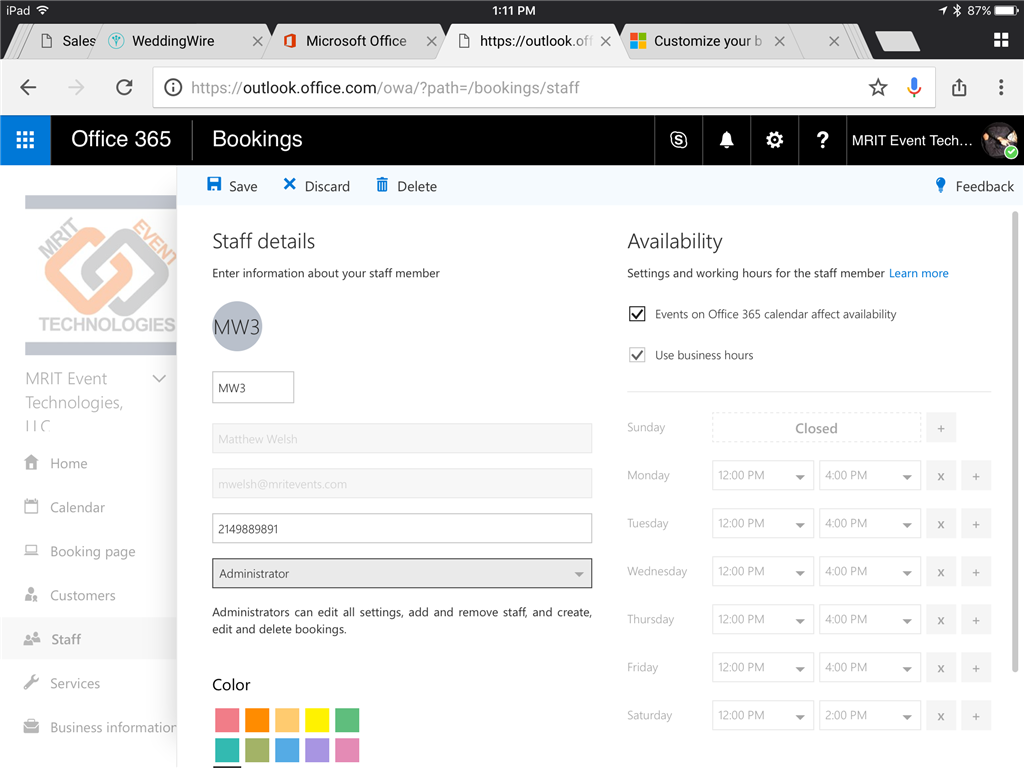
Task: Choose the yellow color swatch
Action: [317, 720]
